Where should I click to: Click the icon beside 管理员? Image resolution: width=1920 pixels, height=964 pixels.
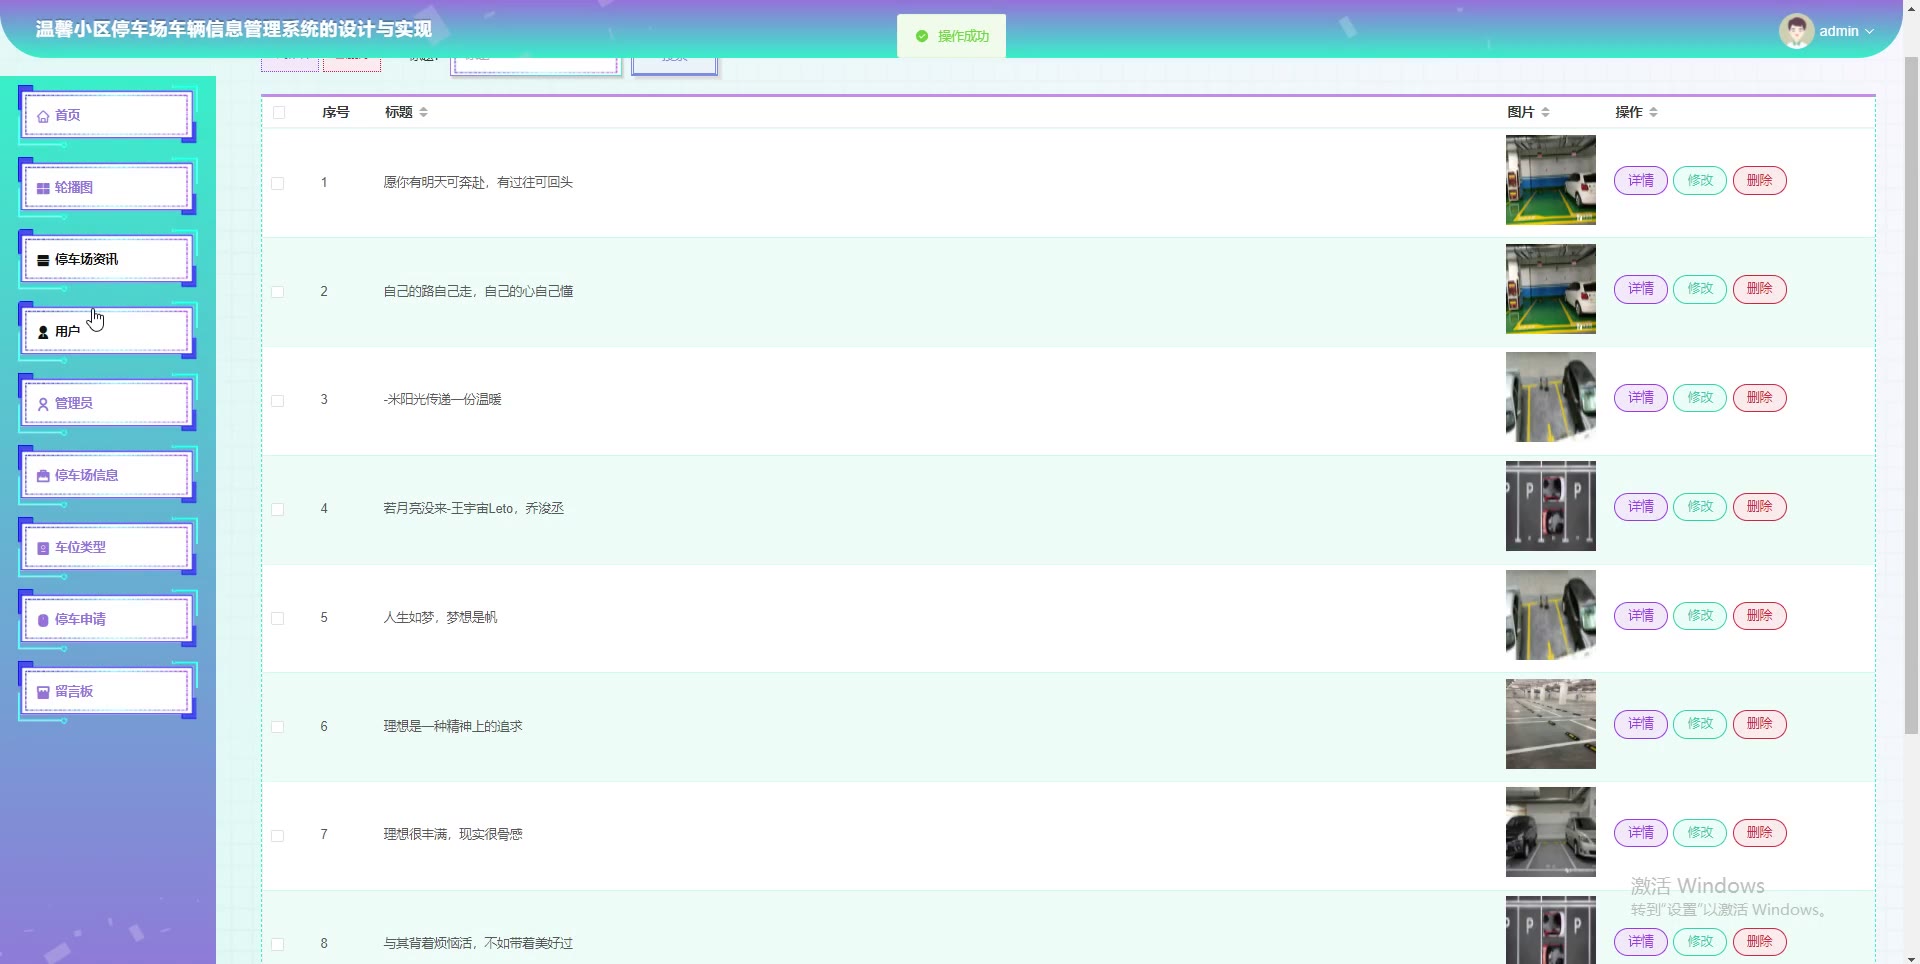coord(43,404)
